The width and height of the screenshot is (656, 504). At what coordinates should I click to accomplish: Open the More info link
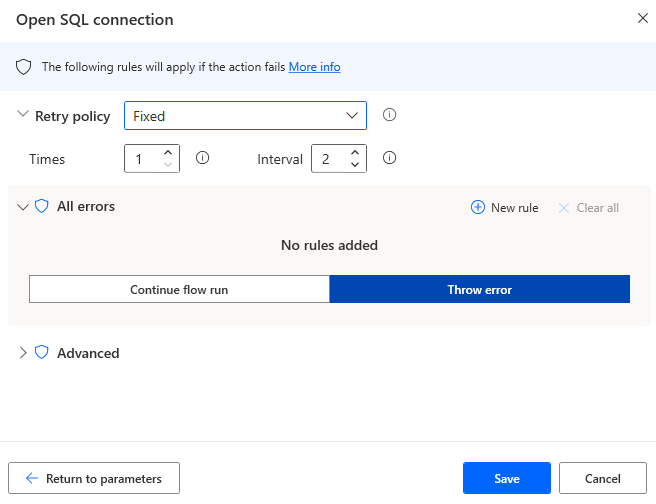tap(314, 67)
